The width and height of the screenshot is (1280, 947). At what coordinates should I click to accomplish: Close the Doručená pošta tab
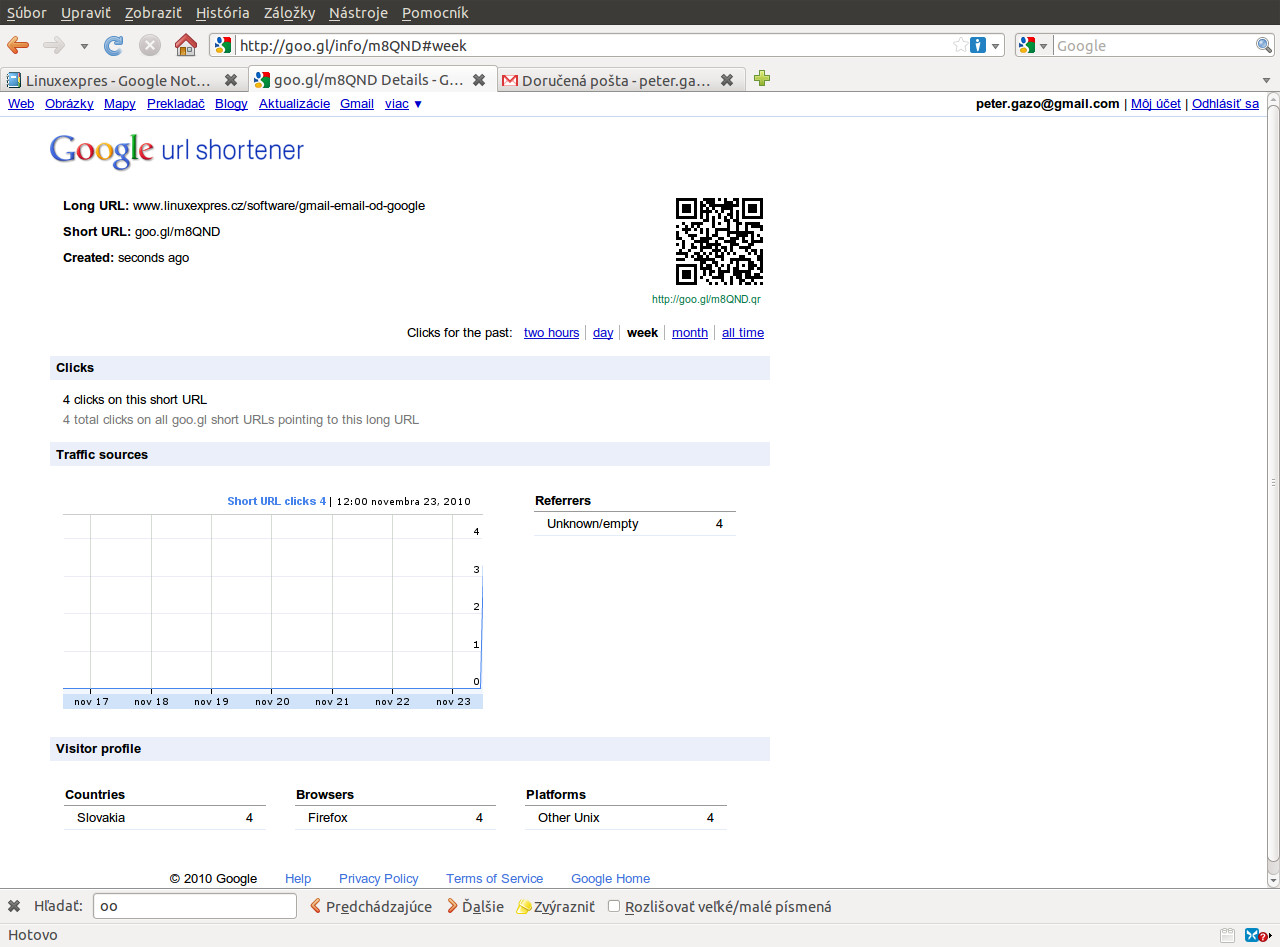(727, 80)
